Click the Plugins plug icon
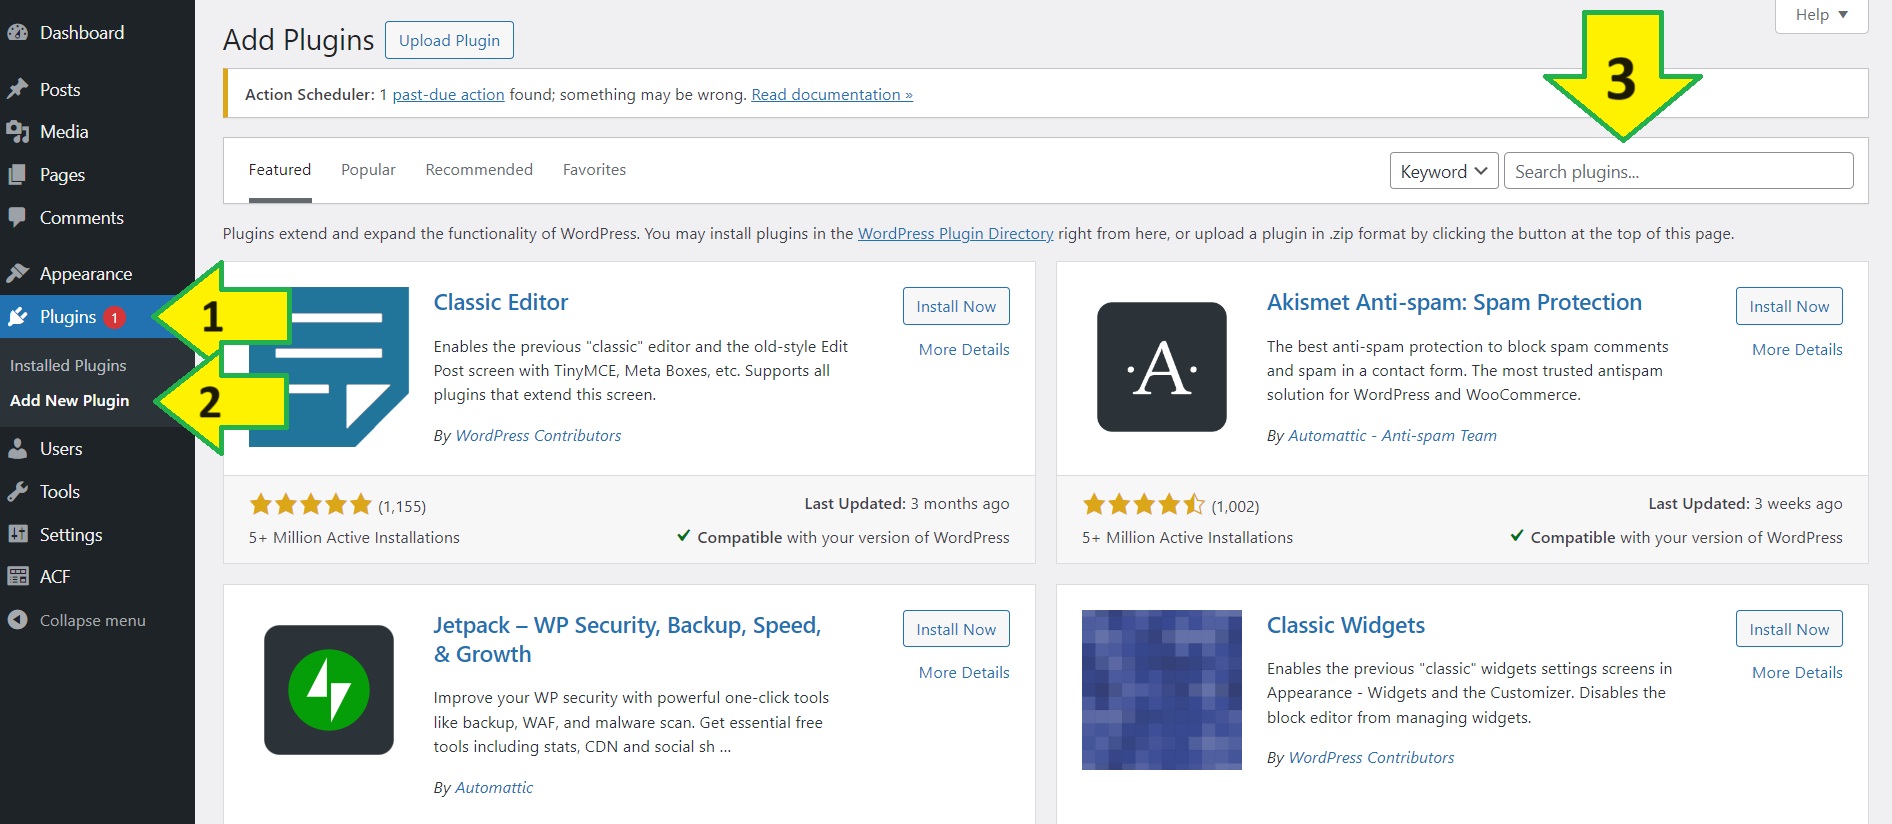Screen dimensions: 1892x824 click(x=18, y=317)
